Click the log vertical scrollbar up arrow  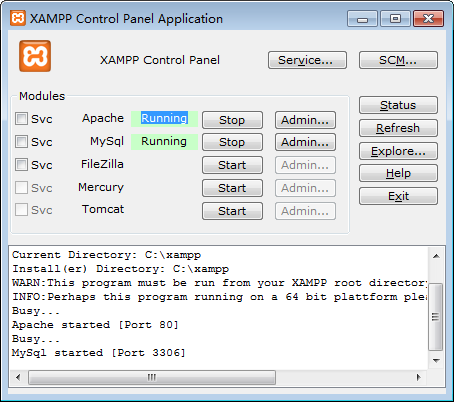[x=436, y=256]
